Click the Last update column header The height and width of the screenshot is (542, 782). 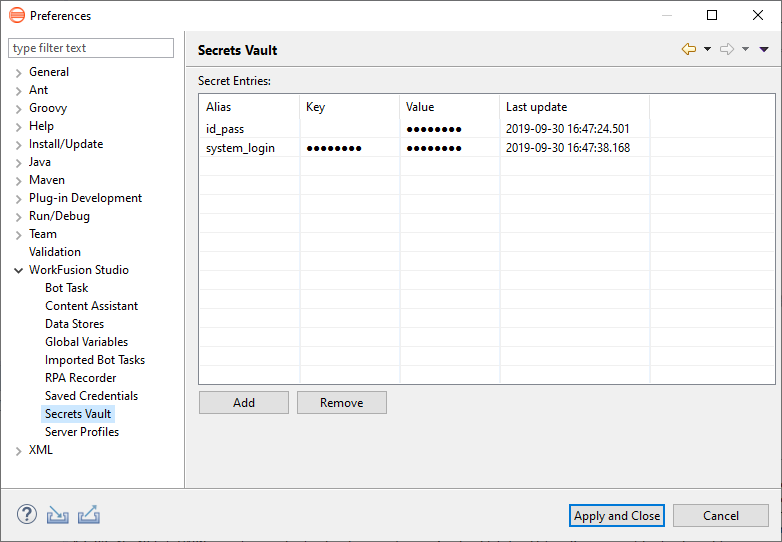pyautogui.click(x=575, y=107)
